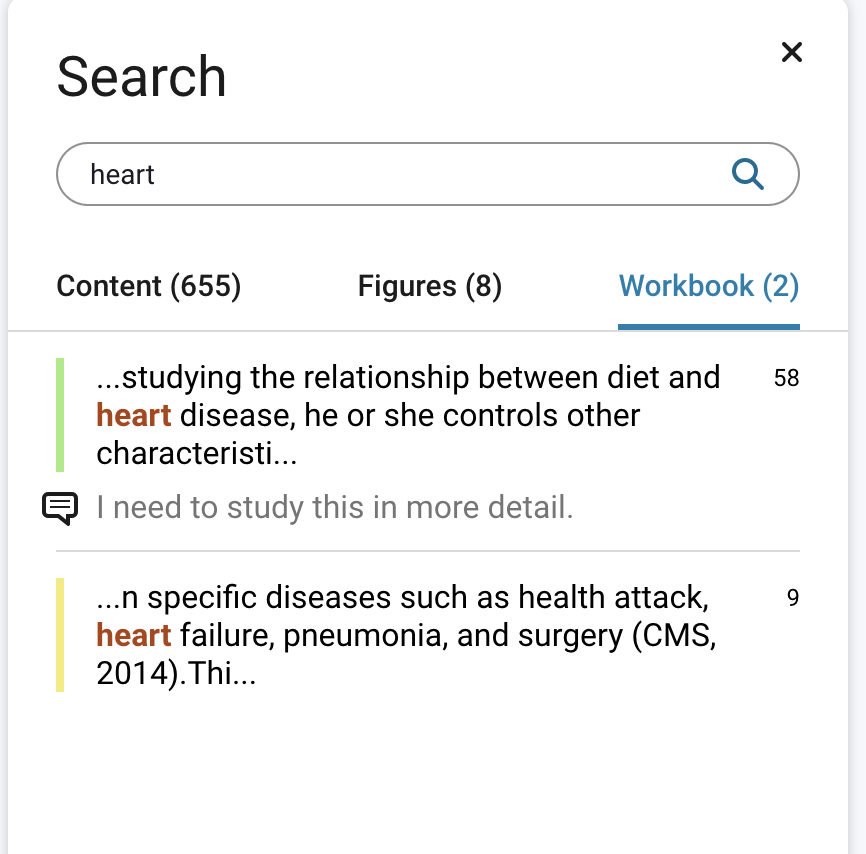The width and height of the screenshot is (866, 854).
Task: Click the Search panel heading
Action: [142, 76]
